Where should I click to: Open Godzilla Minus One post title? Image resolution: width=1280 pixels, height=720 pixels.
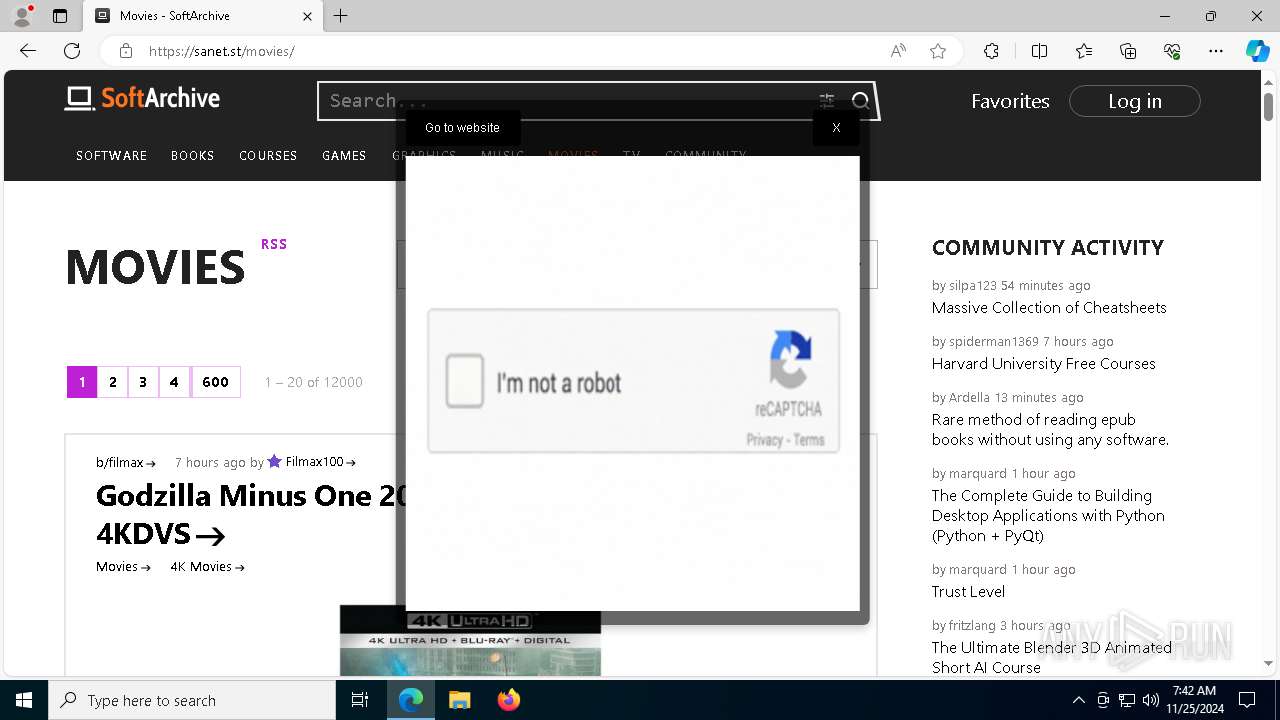250,514
